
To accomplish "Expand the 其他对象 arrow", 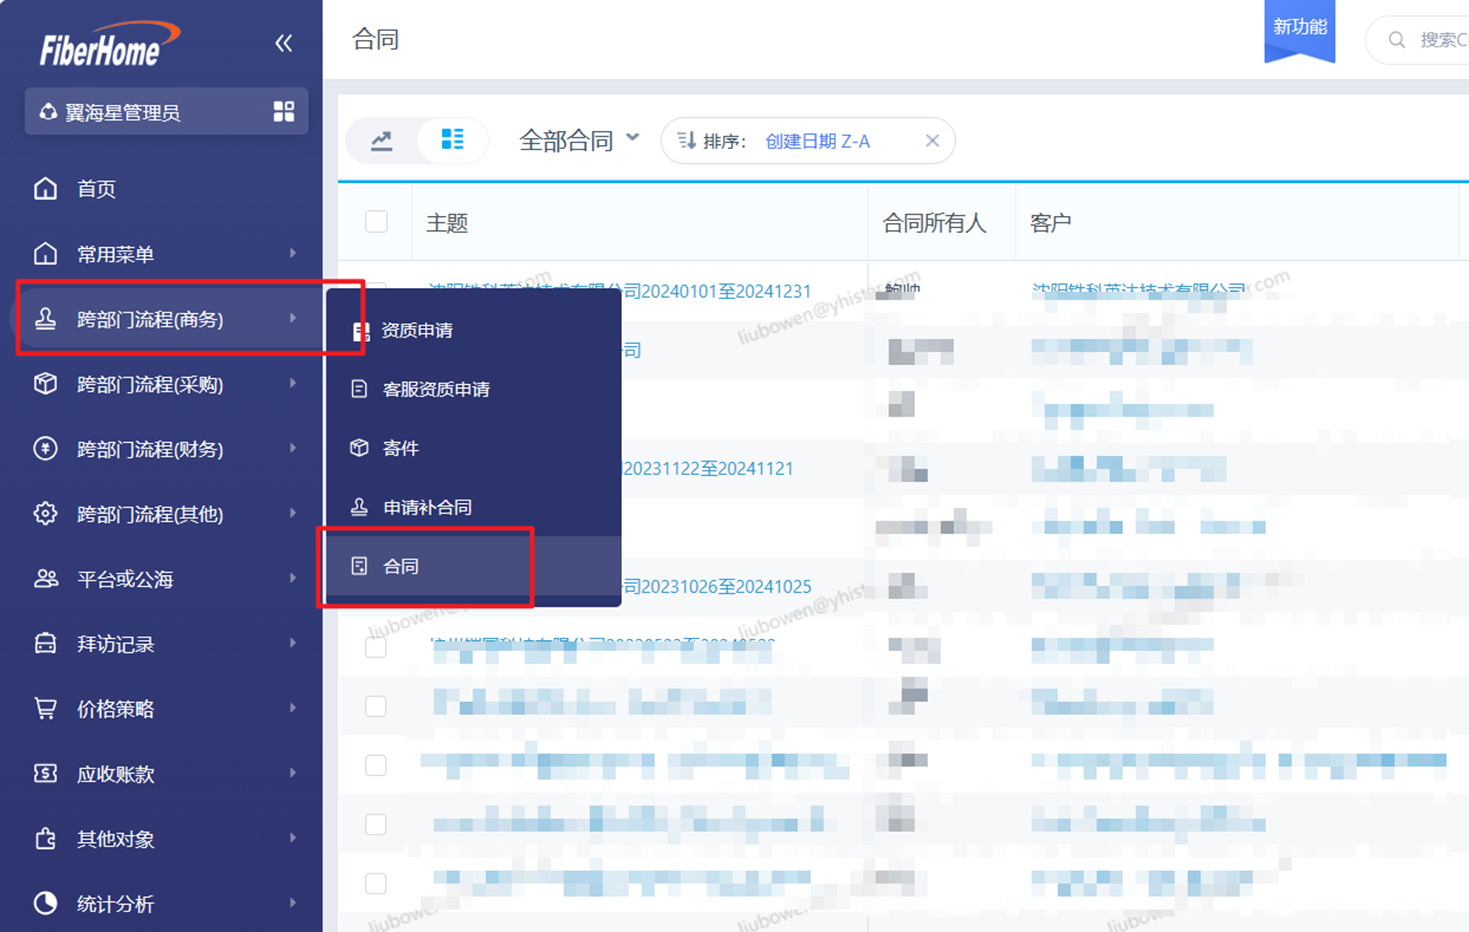I will (x=293, y=838).
